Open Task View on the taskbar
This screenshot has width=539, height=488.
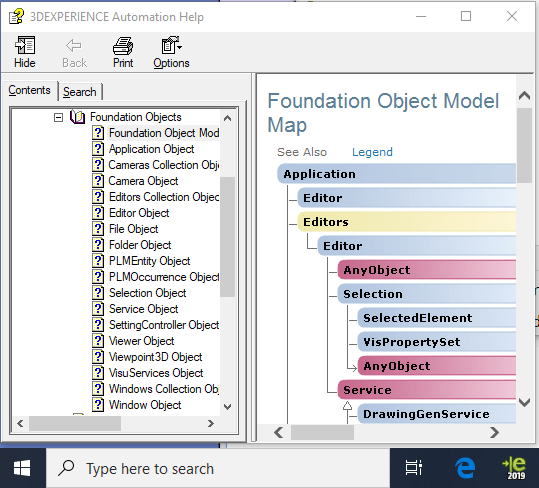coord(414,468)
